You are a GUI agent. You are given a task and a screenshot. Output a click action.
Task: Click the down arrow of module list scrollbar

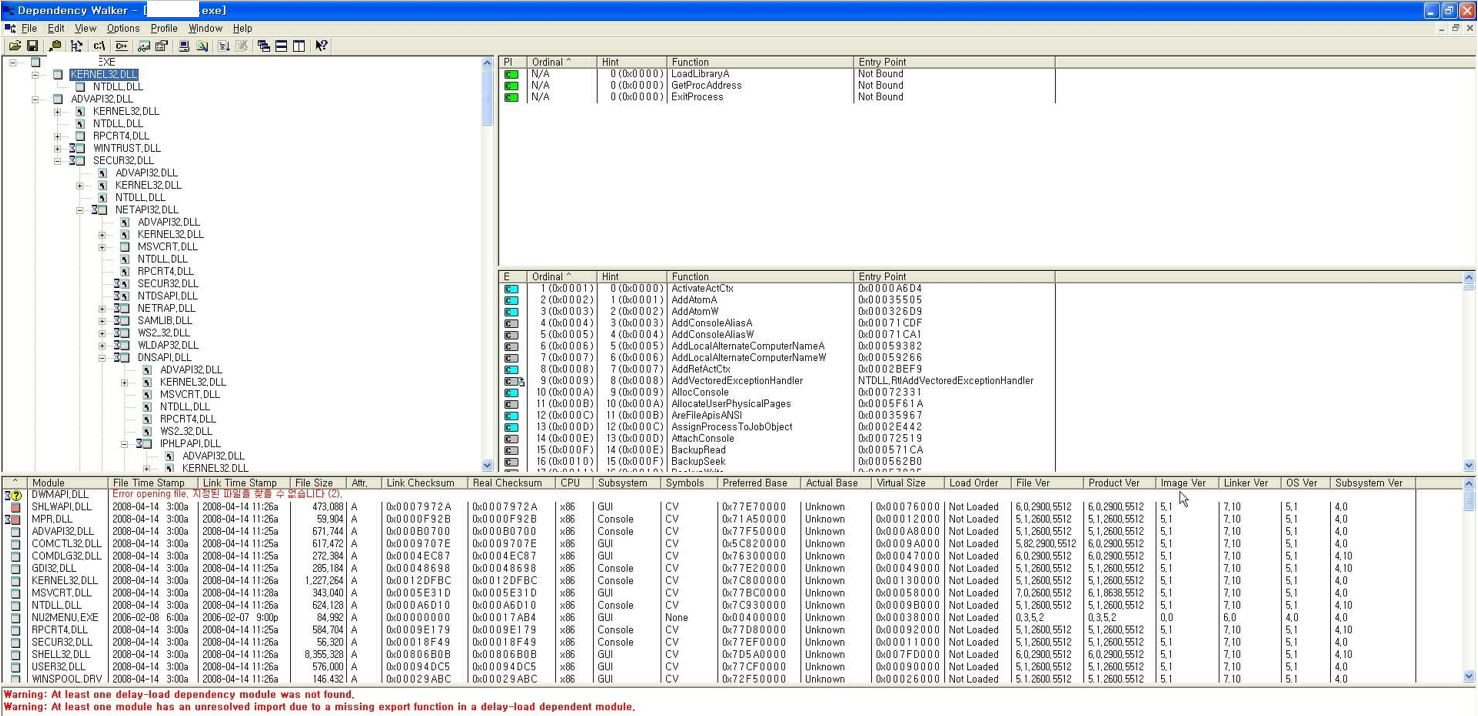1469,677
